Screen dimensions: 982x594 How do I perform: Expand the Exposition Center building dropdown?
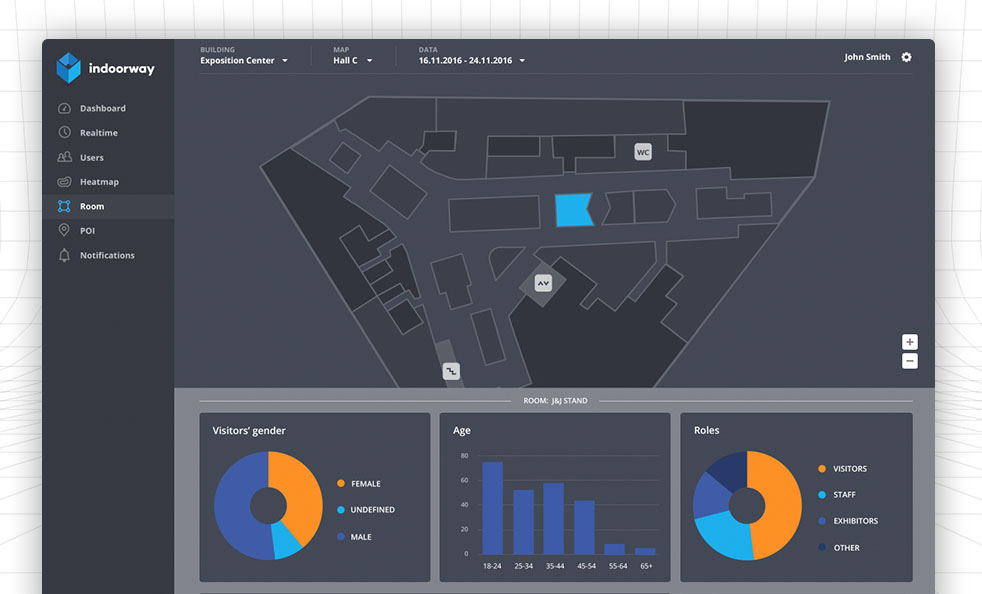[244, 61]
